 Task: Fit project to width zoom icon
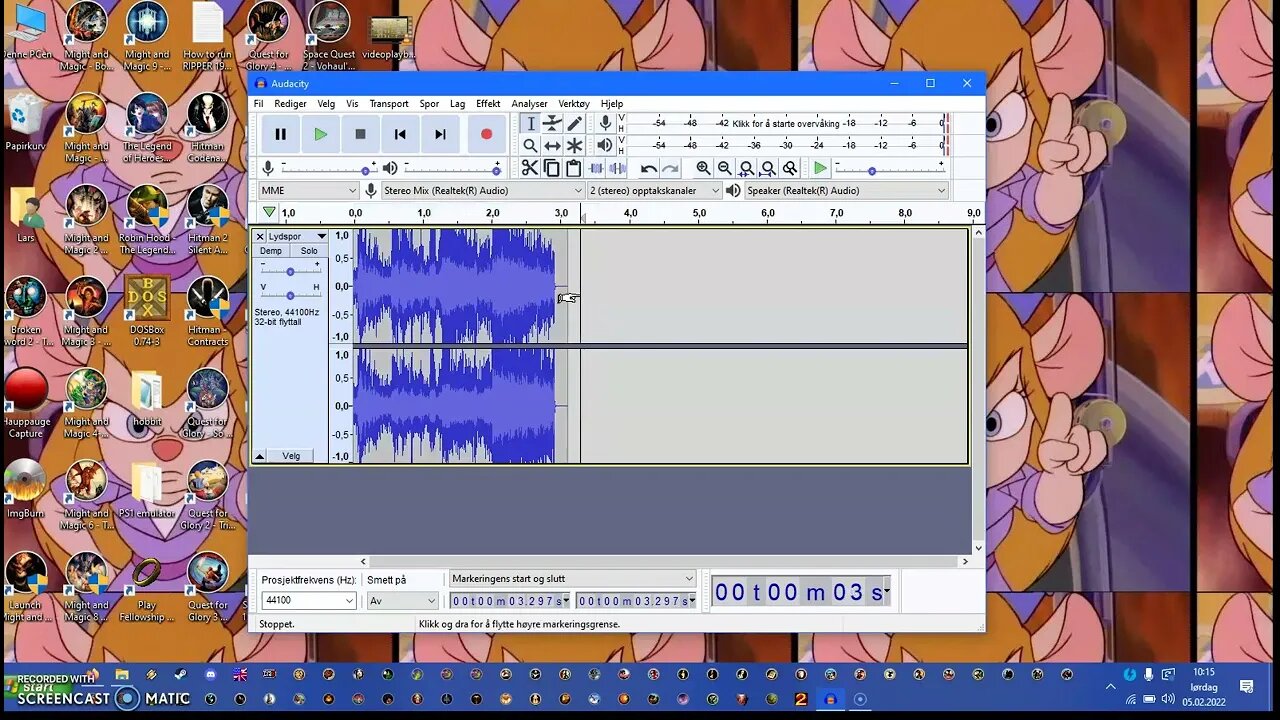(x=768, y=169)
